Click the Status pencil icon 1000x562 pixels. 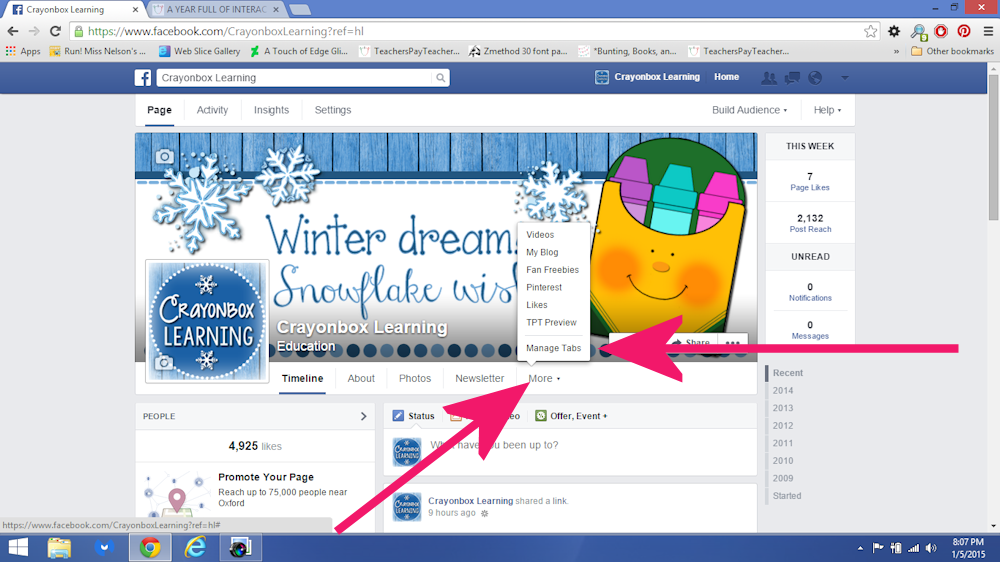[398, 416]
